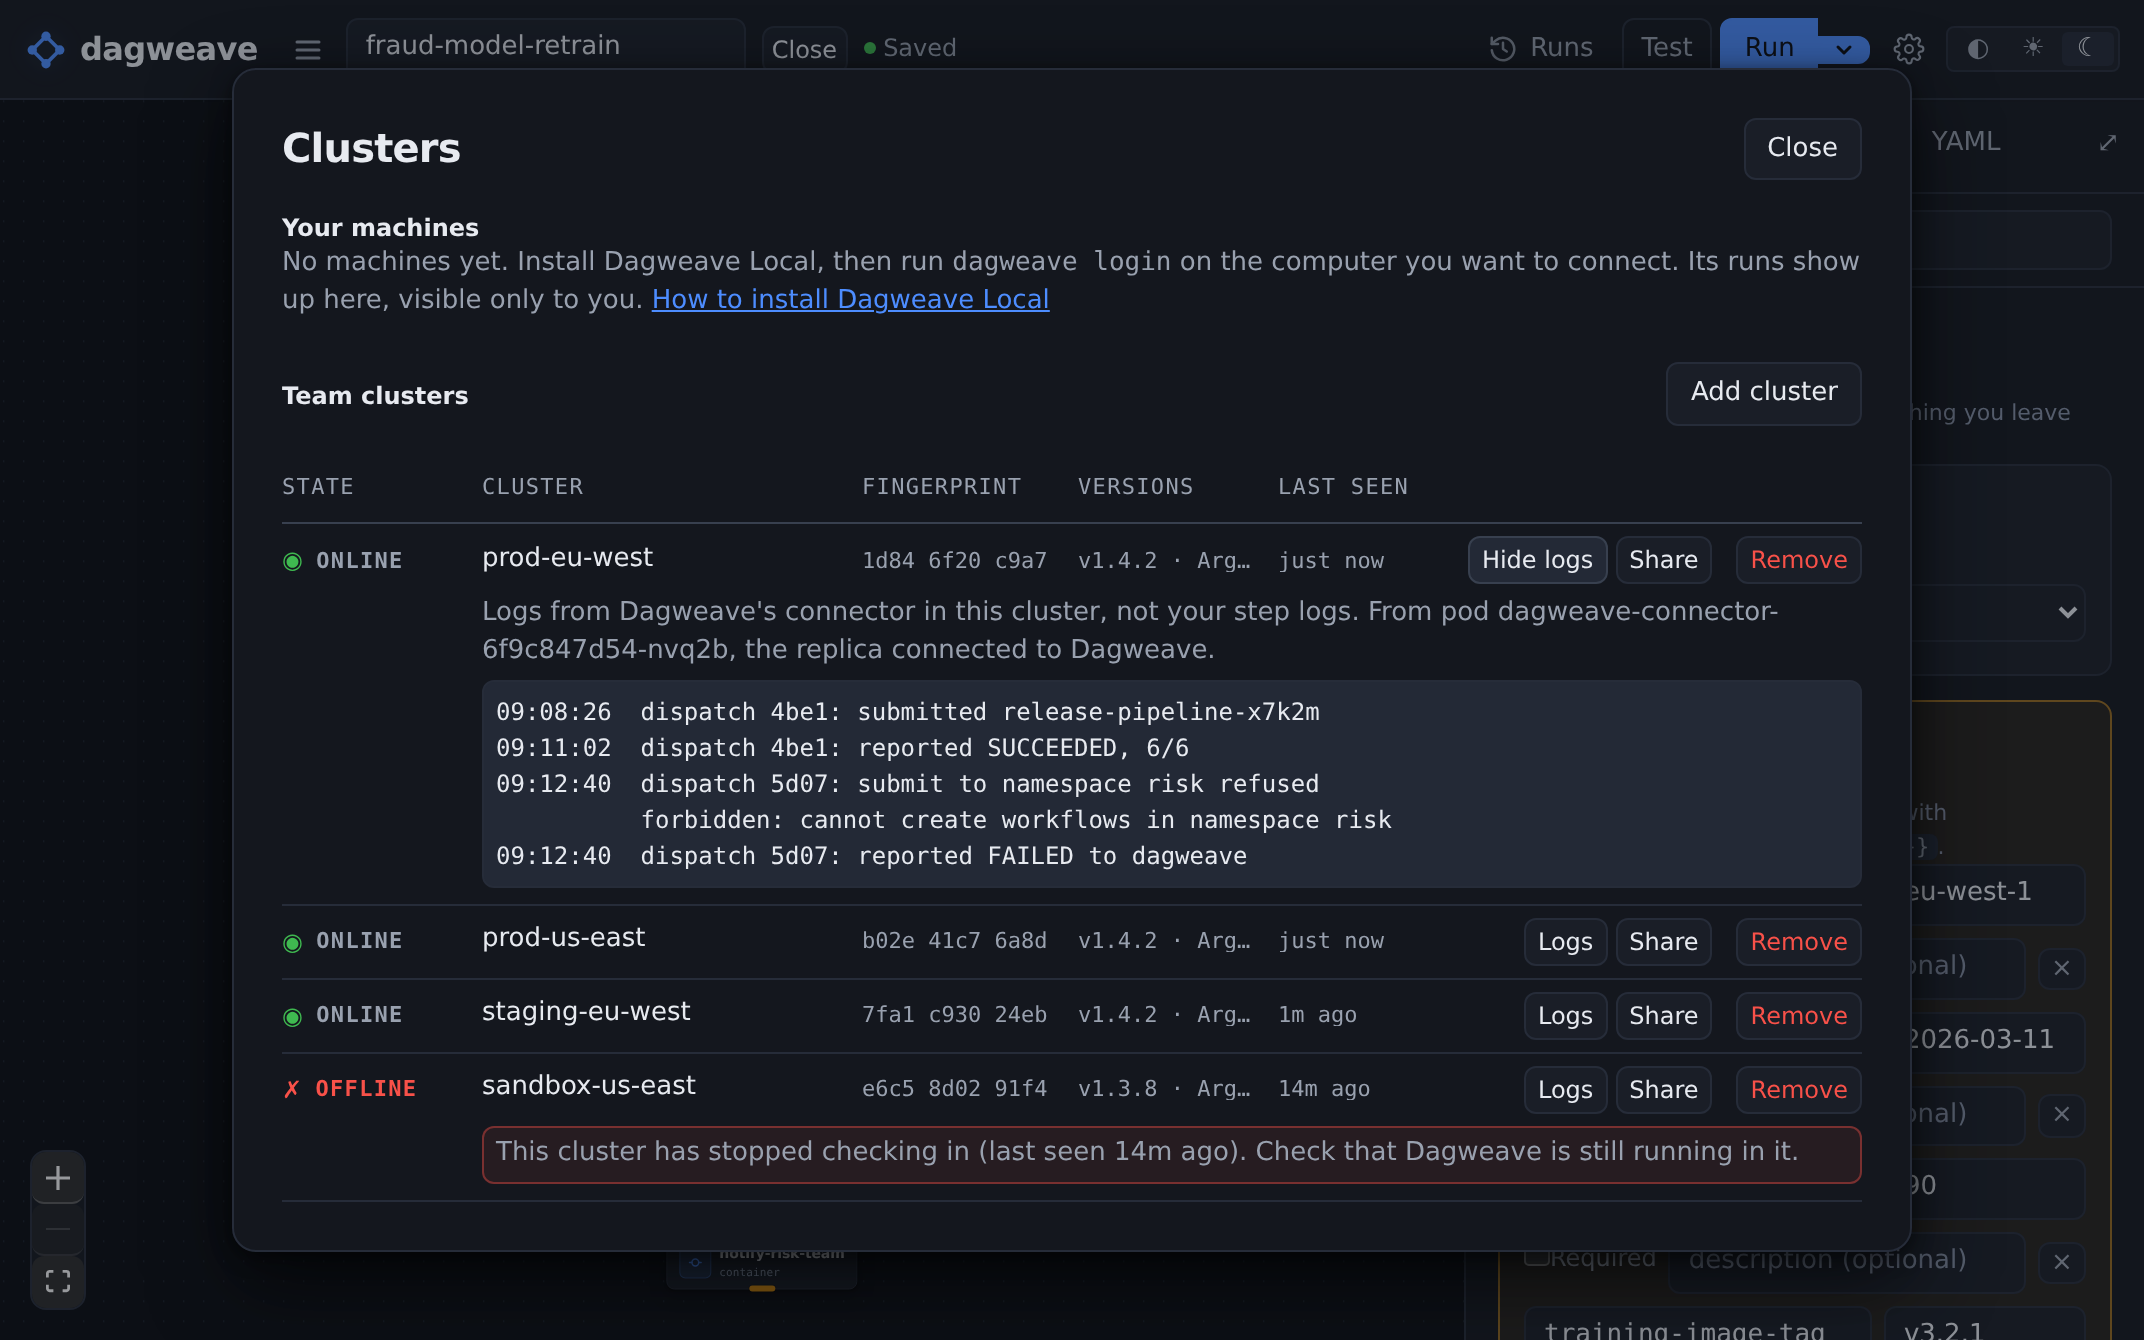This screenshot has height=1340, width=2144.
Task: Hide logs for prod-eu-west
Action: pyautogui.click(x=1537, y=560)
